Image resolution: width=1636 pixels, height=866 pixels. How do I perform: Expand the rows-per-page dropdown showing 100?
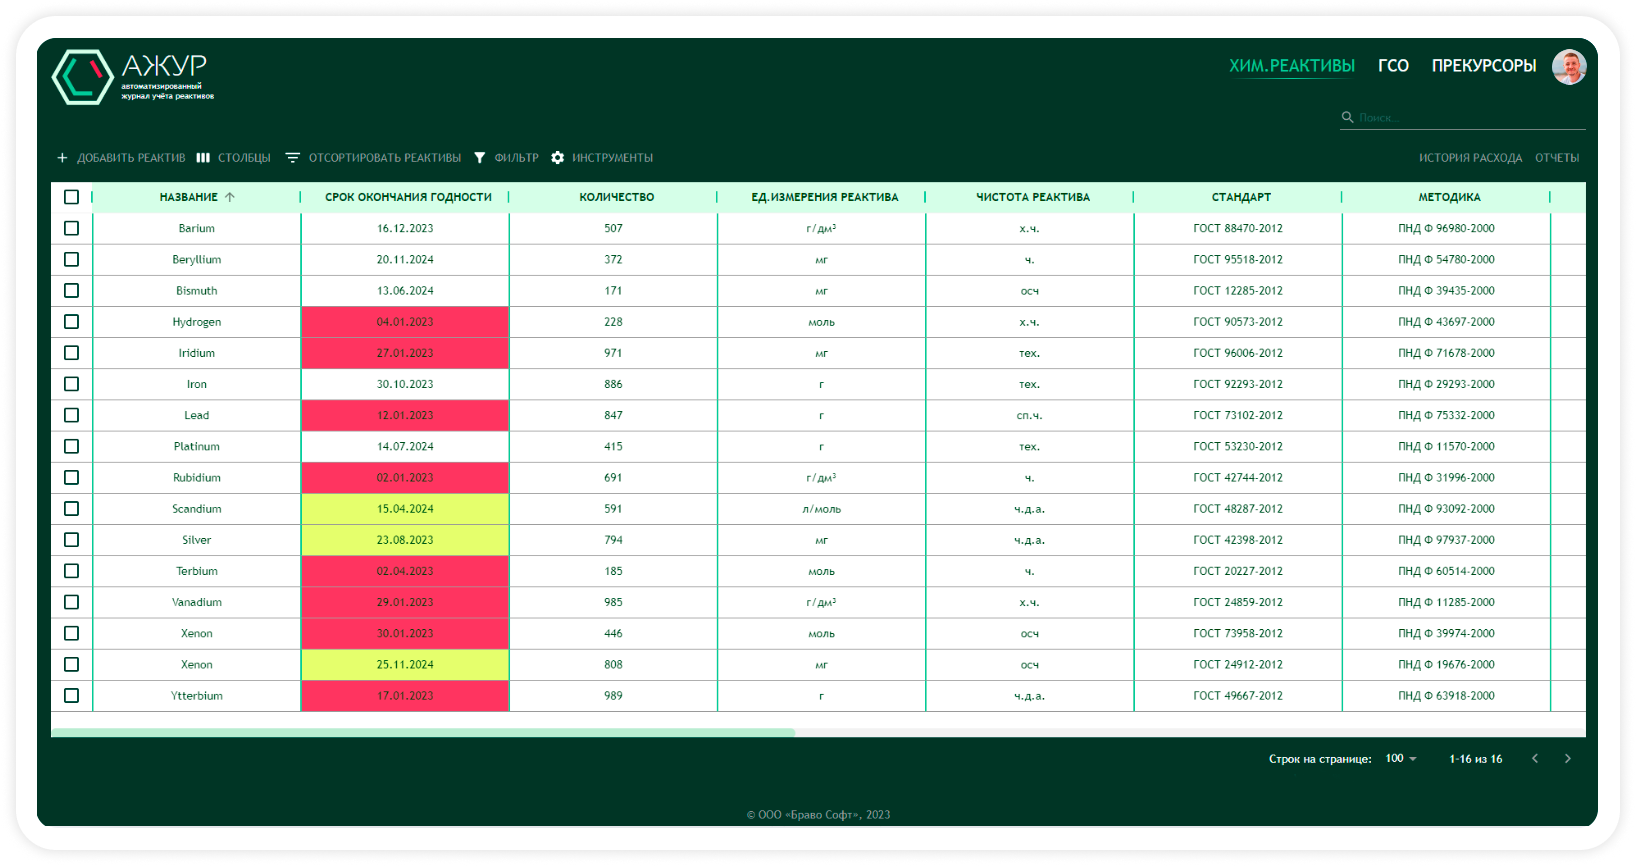(1401, 759)
